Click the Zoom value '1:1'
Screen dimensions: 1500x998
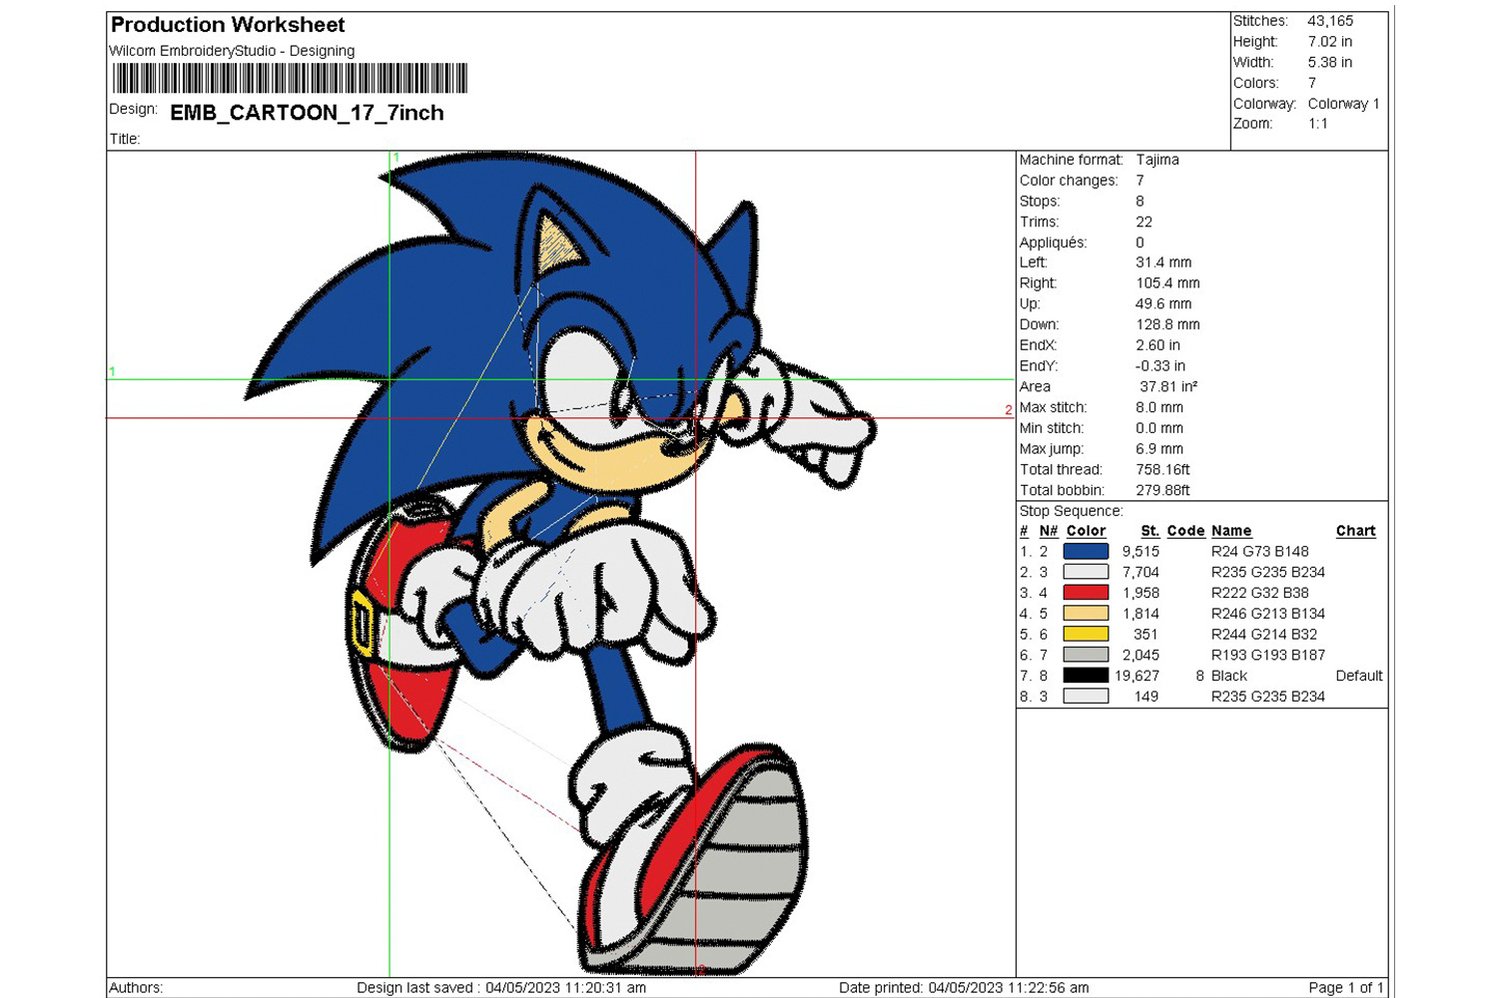coord(1318,124)
